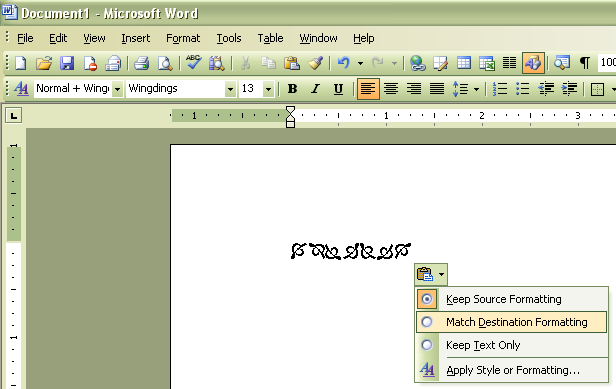Save the document with the floppy disk icon
Viewport: 616px width, 389px height.
(x=67, y=63)
